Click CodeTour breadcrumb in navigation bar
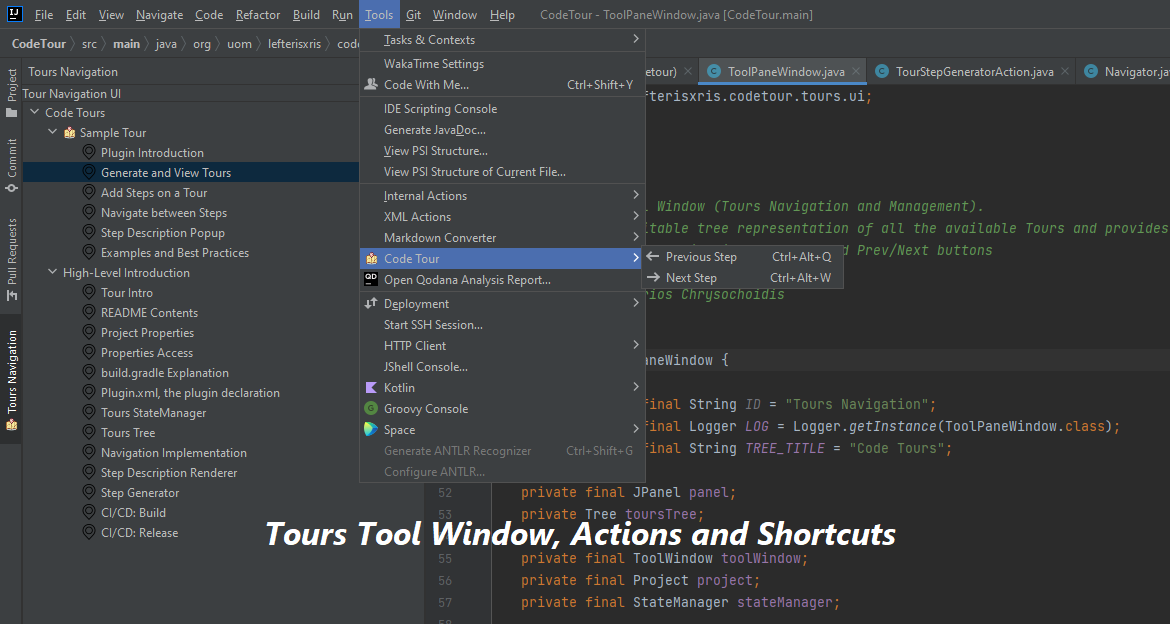 click(39, 44)
